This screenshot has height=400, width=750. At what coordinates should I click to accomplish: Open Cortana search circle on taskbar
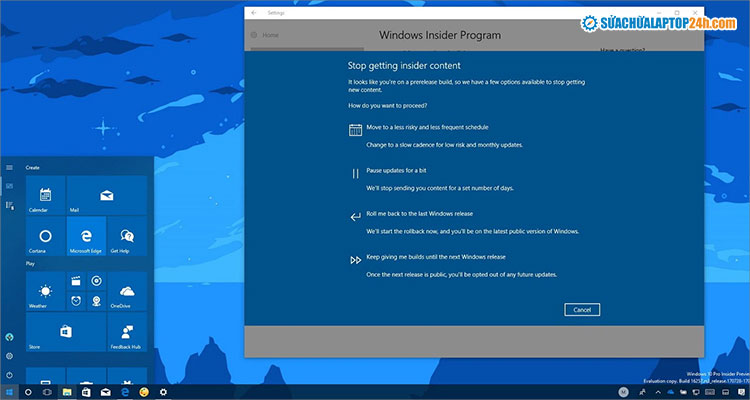[x=28, y=392]
